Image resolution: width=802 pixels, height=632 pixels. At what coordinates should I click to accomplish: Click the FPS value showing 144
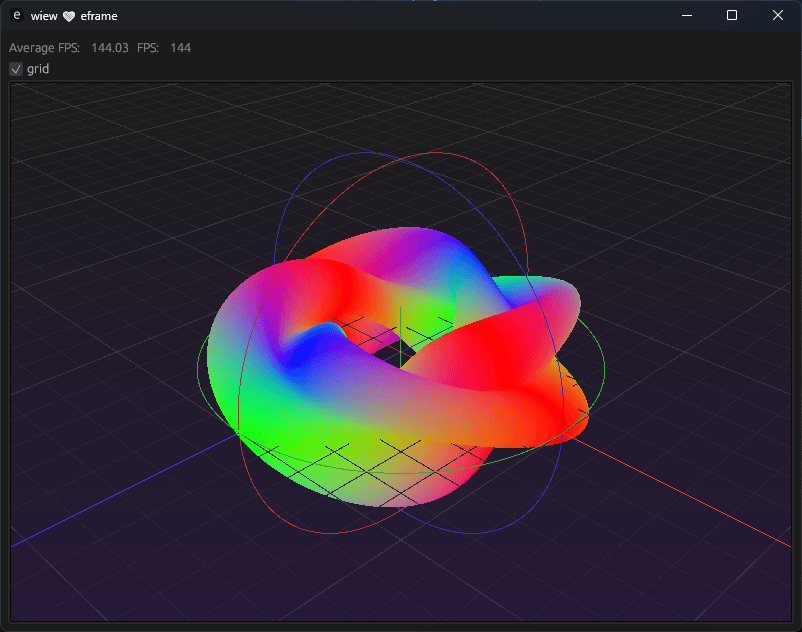179,47
